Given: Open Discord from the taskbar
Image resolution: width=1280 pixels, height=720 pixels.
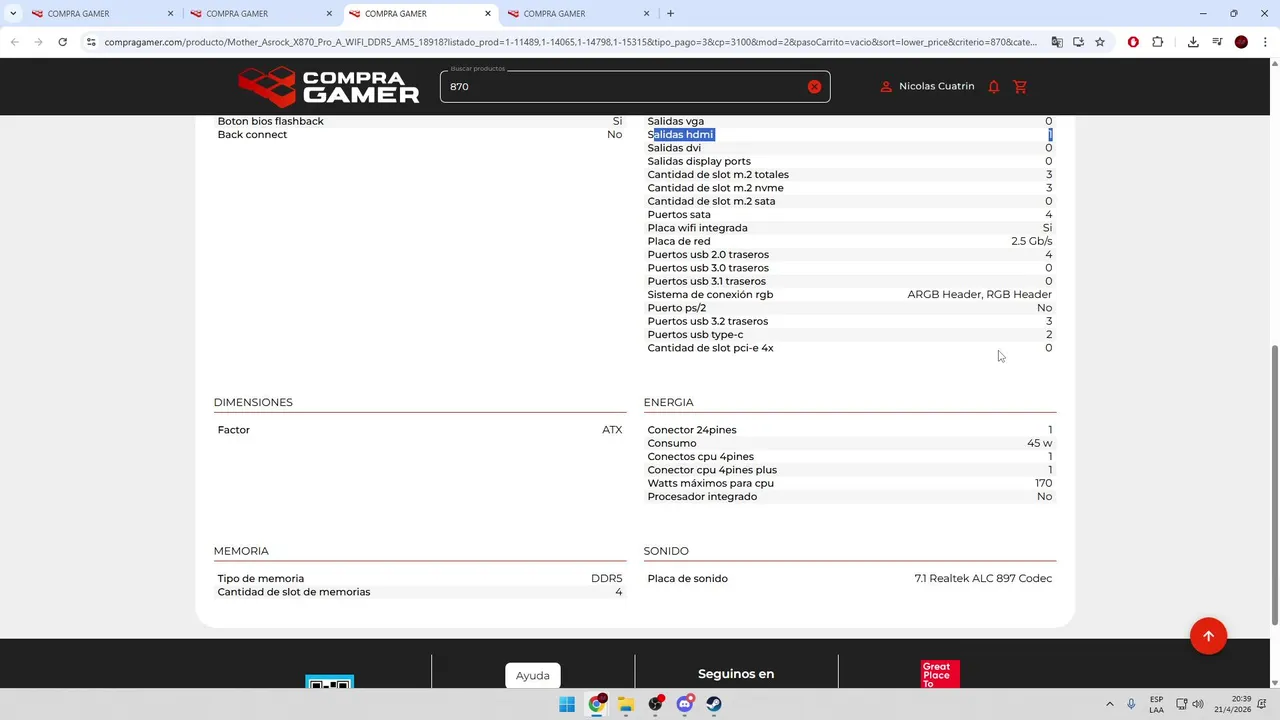Looking at the screenshot, I should pos(685,704).
